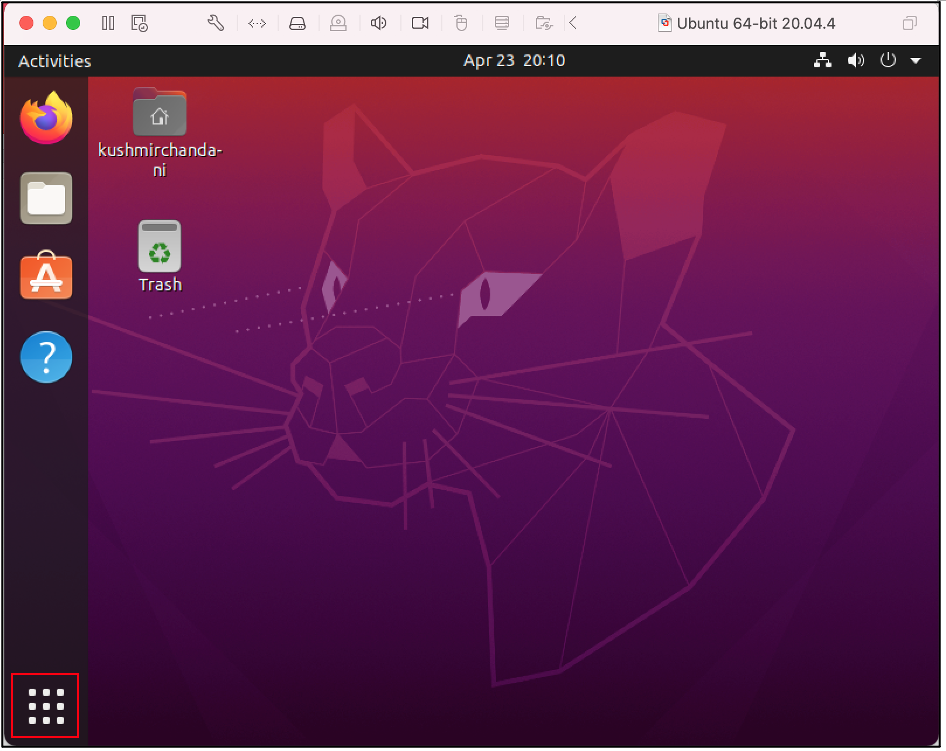Open the Help app from the dock
This screenshot has width=946, height=751.
[45, 357]
